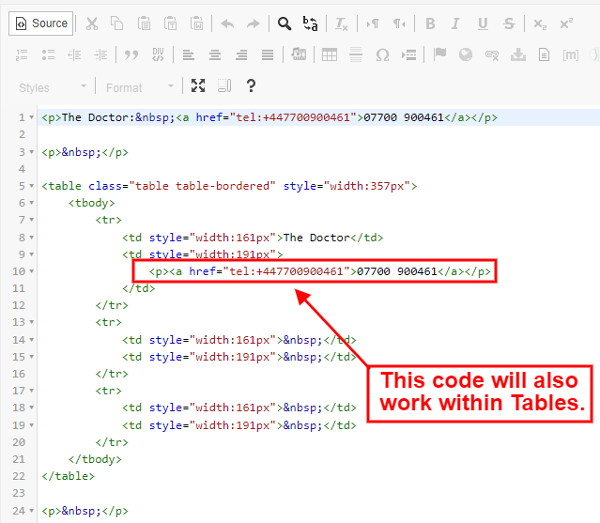Click the Block Quote icon

click(x=131, y=55)
